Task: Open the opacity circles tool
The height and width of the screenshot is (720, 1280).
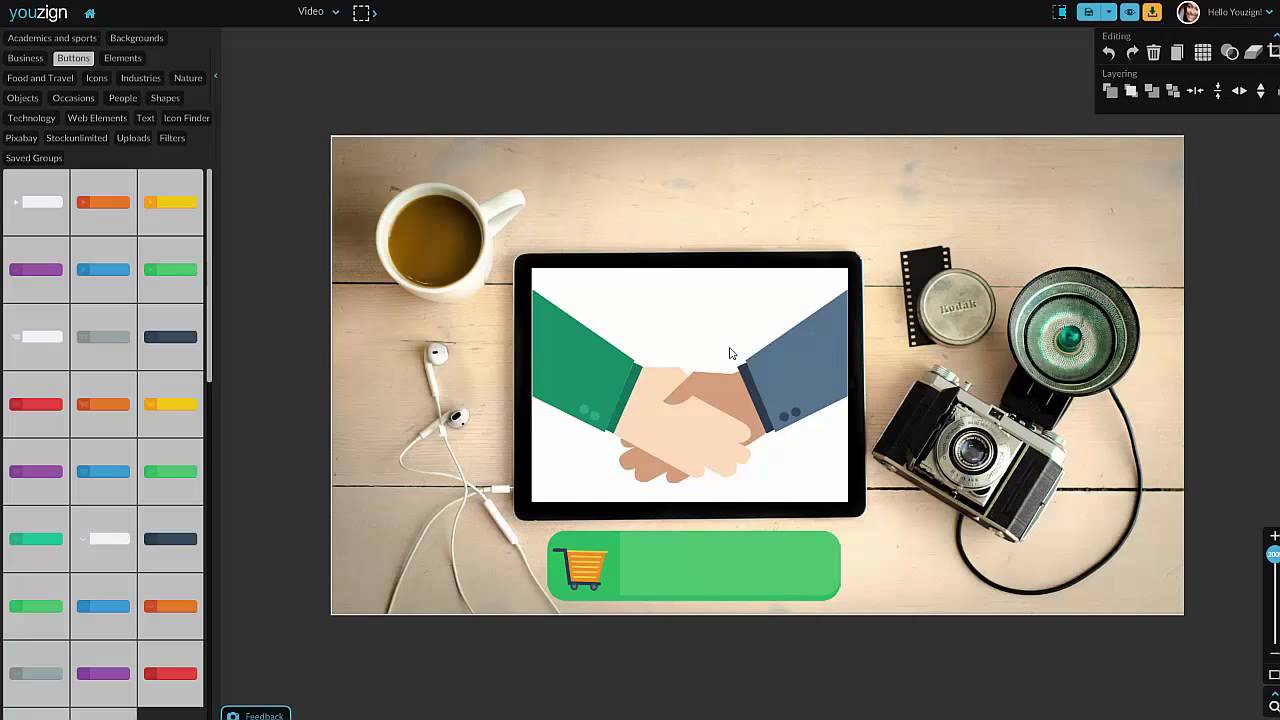Action: click(x=1230, y=53)
